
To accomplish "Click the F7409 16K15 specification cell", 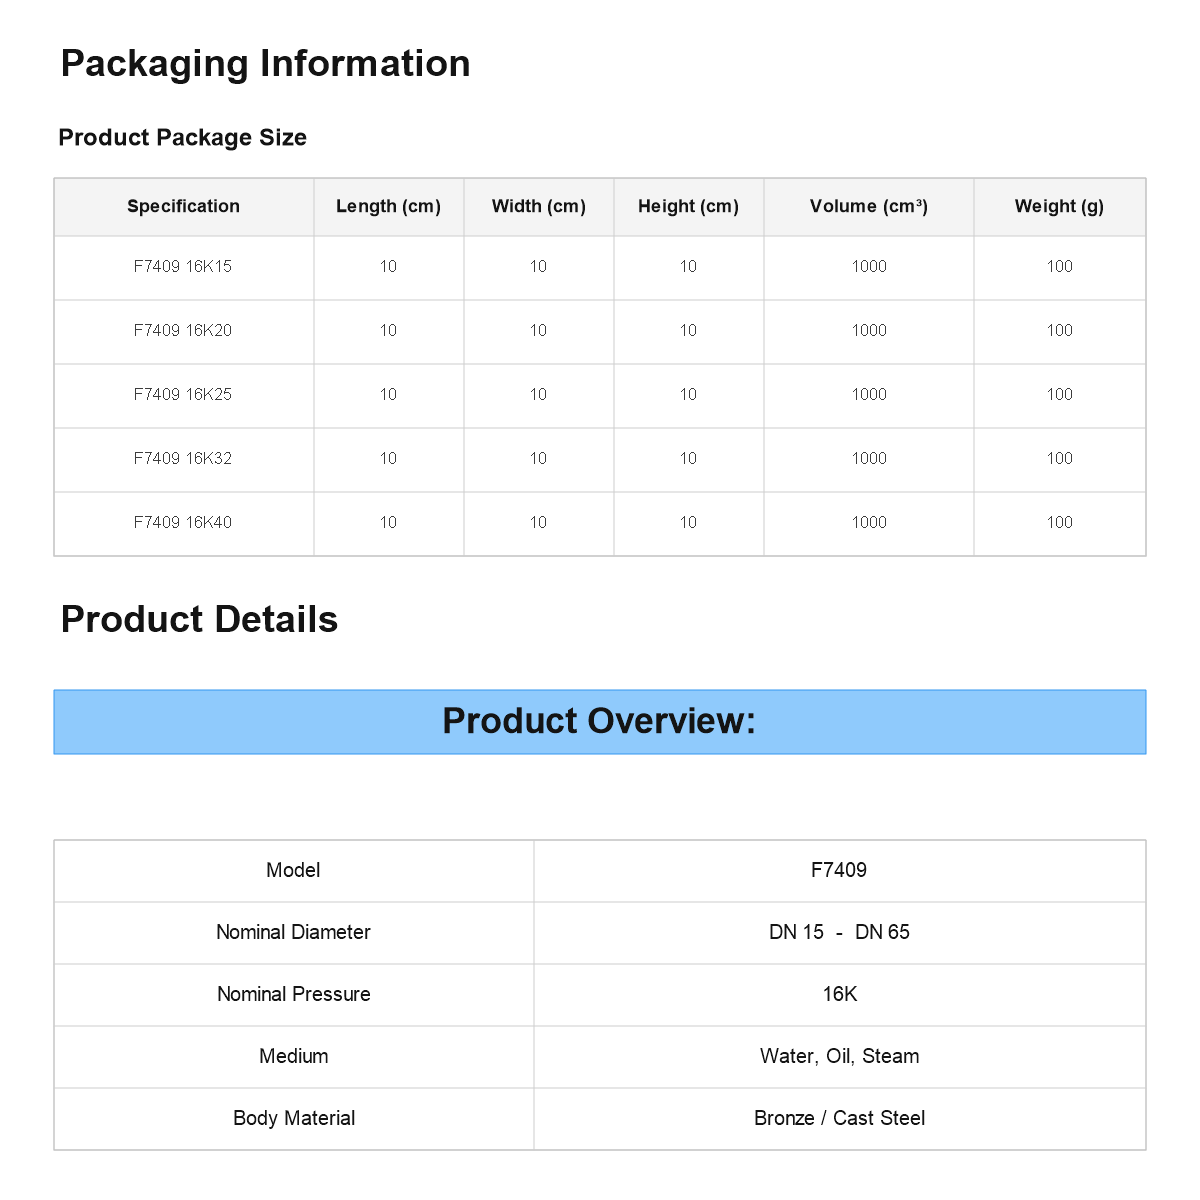I will (184, 267).
